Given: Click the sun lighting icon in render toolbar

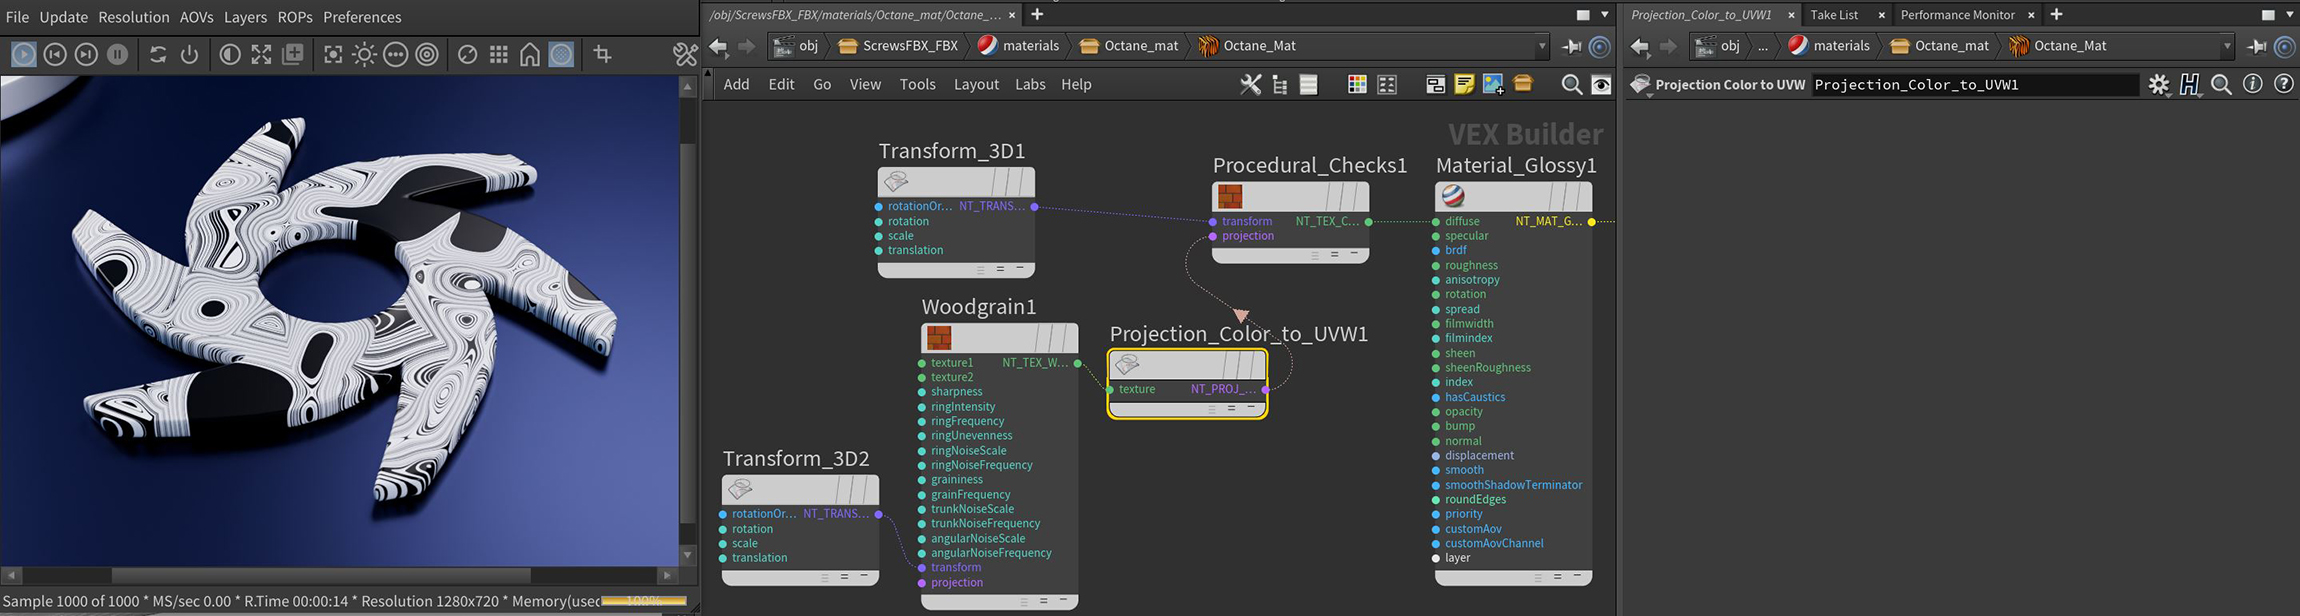Looking at the screenshot, I should click(x=364, y=54).
